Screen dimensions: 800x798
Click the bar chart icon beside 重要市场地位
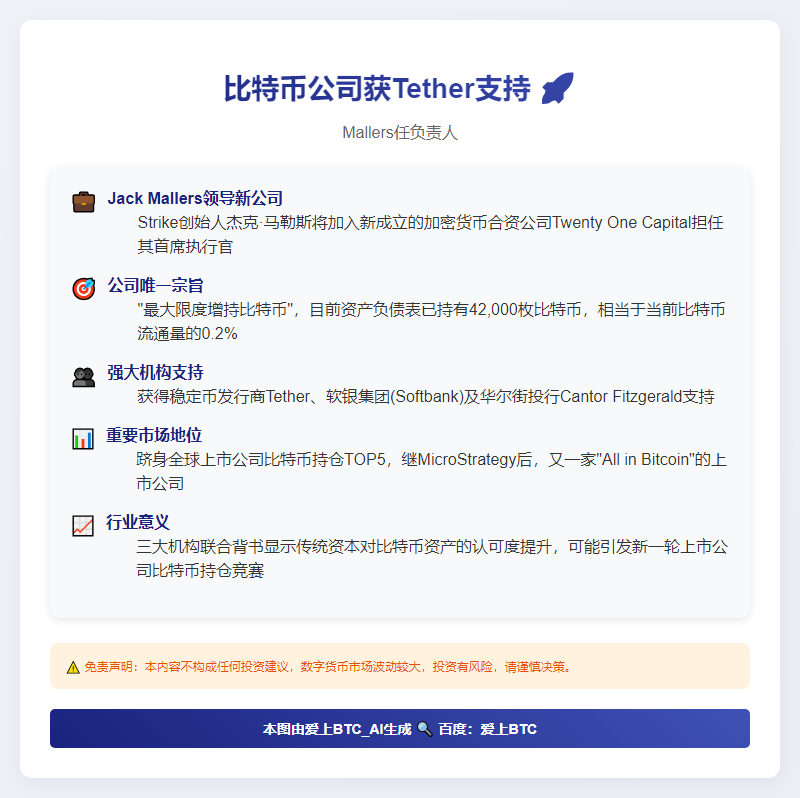click(83, 439)
